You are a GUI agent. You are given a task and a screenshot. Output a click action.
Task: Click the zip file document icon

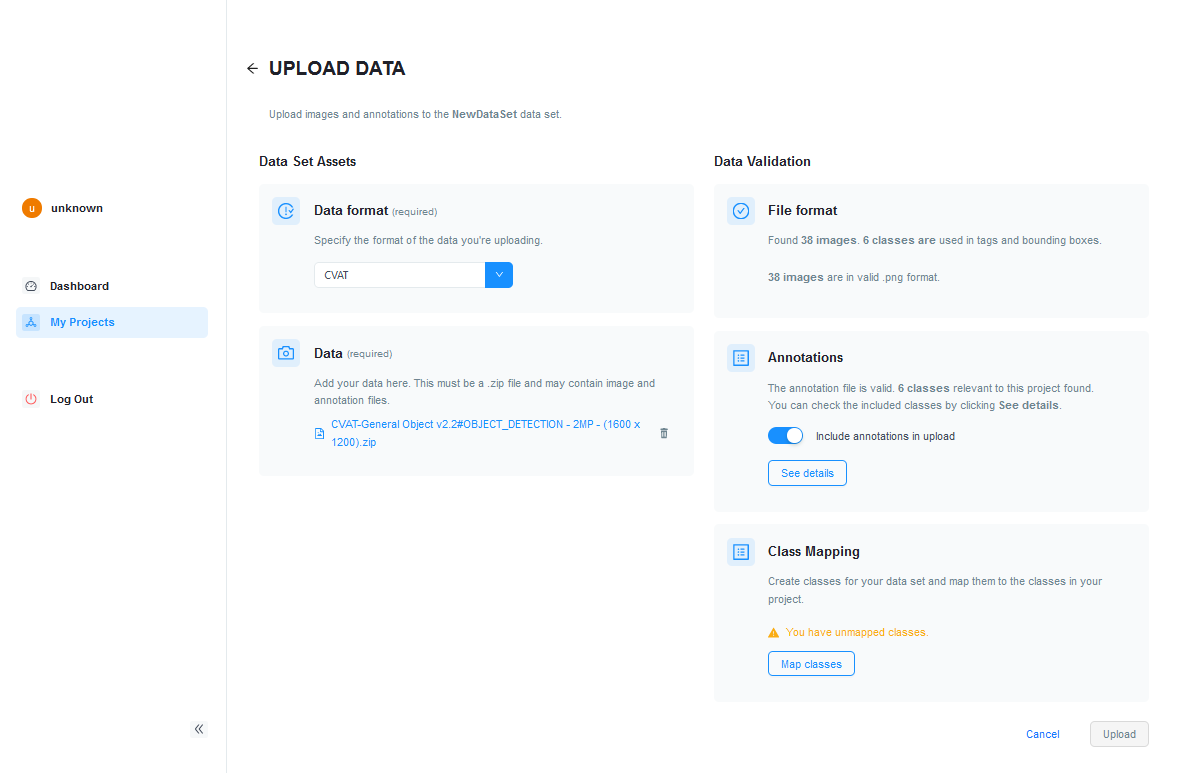click(319, 433)
